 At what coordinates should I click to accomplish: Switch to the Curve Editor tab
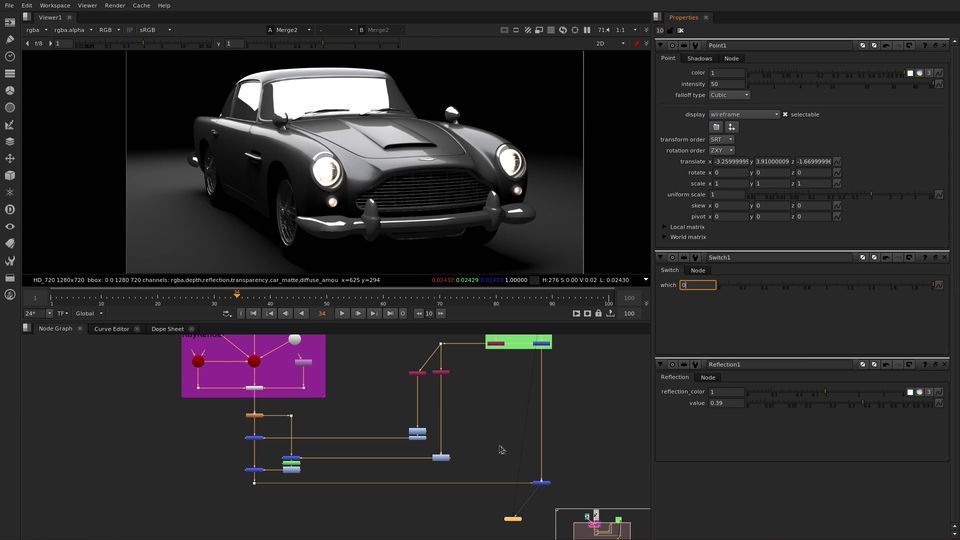tap(111, 329)
